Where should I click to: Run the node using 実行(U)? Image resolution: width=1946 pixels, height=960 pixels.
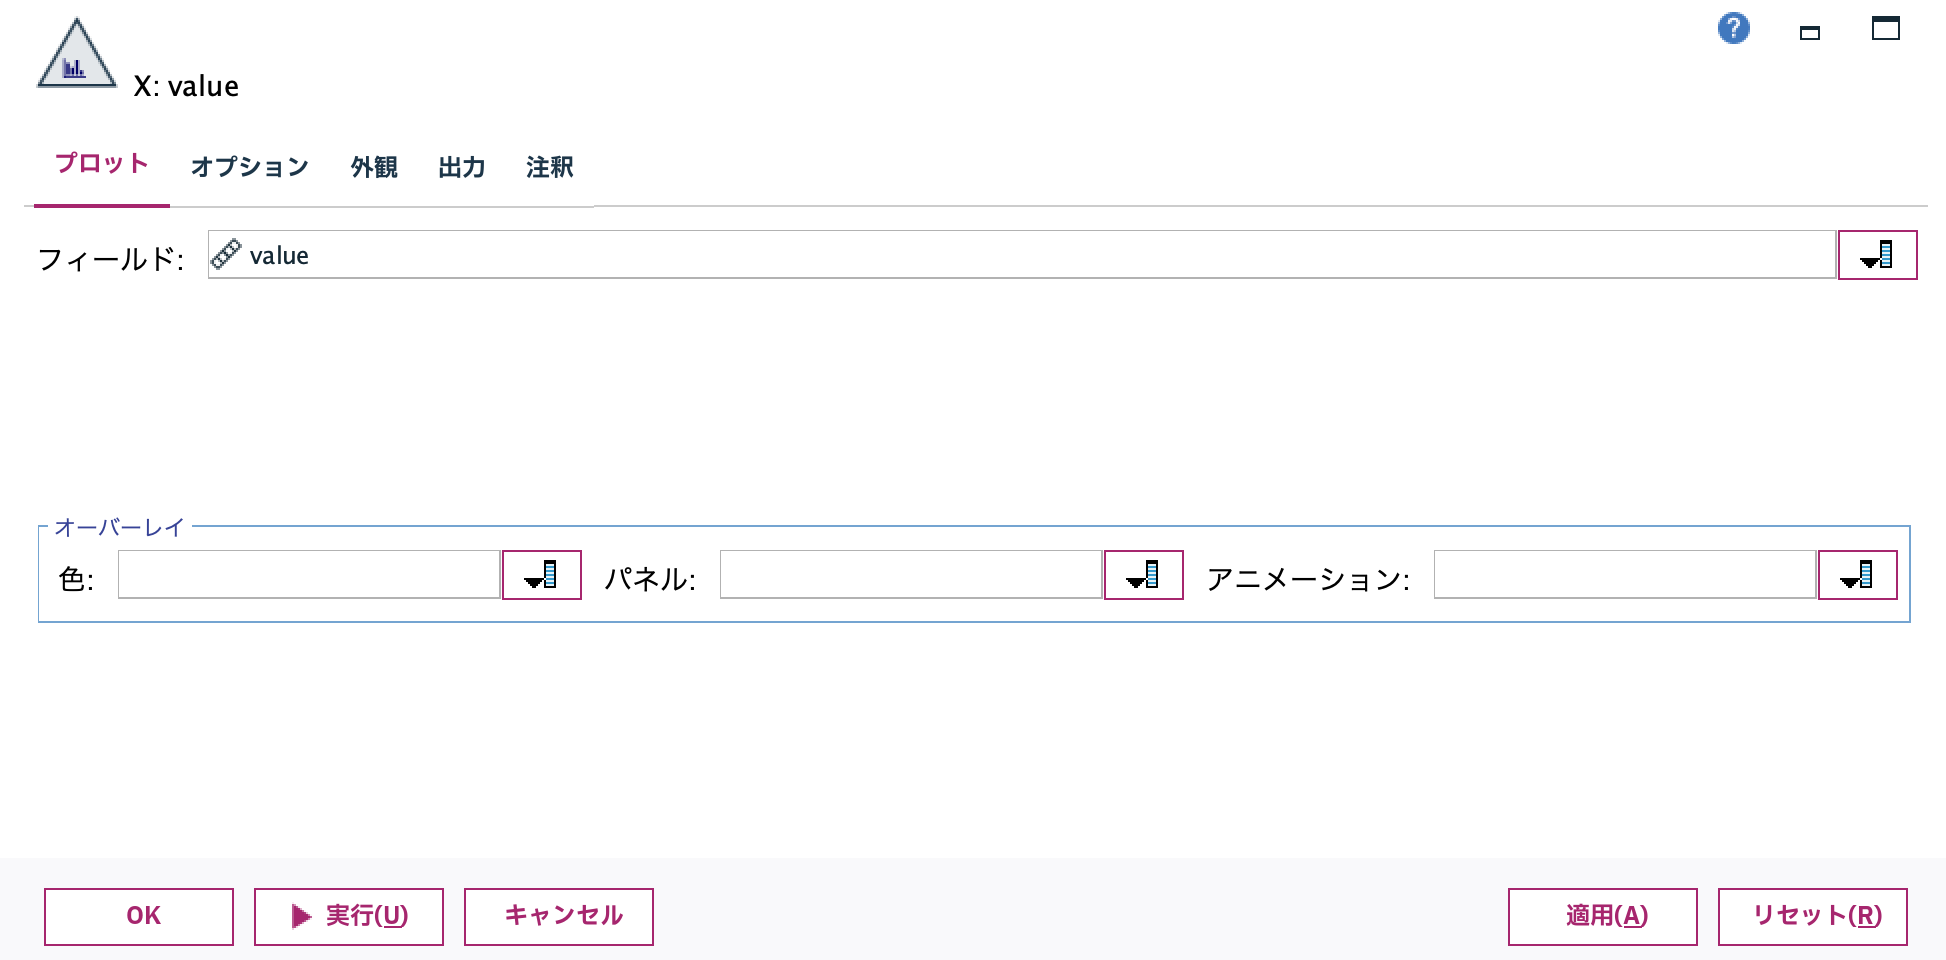348,915
